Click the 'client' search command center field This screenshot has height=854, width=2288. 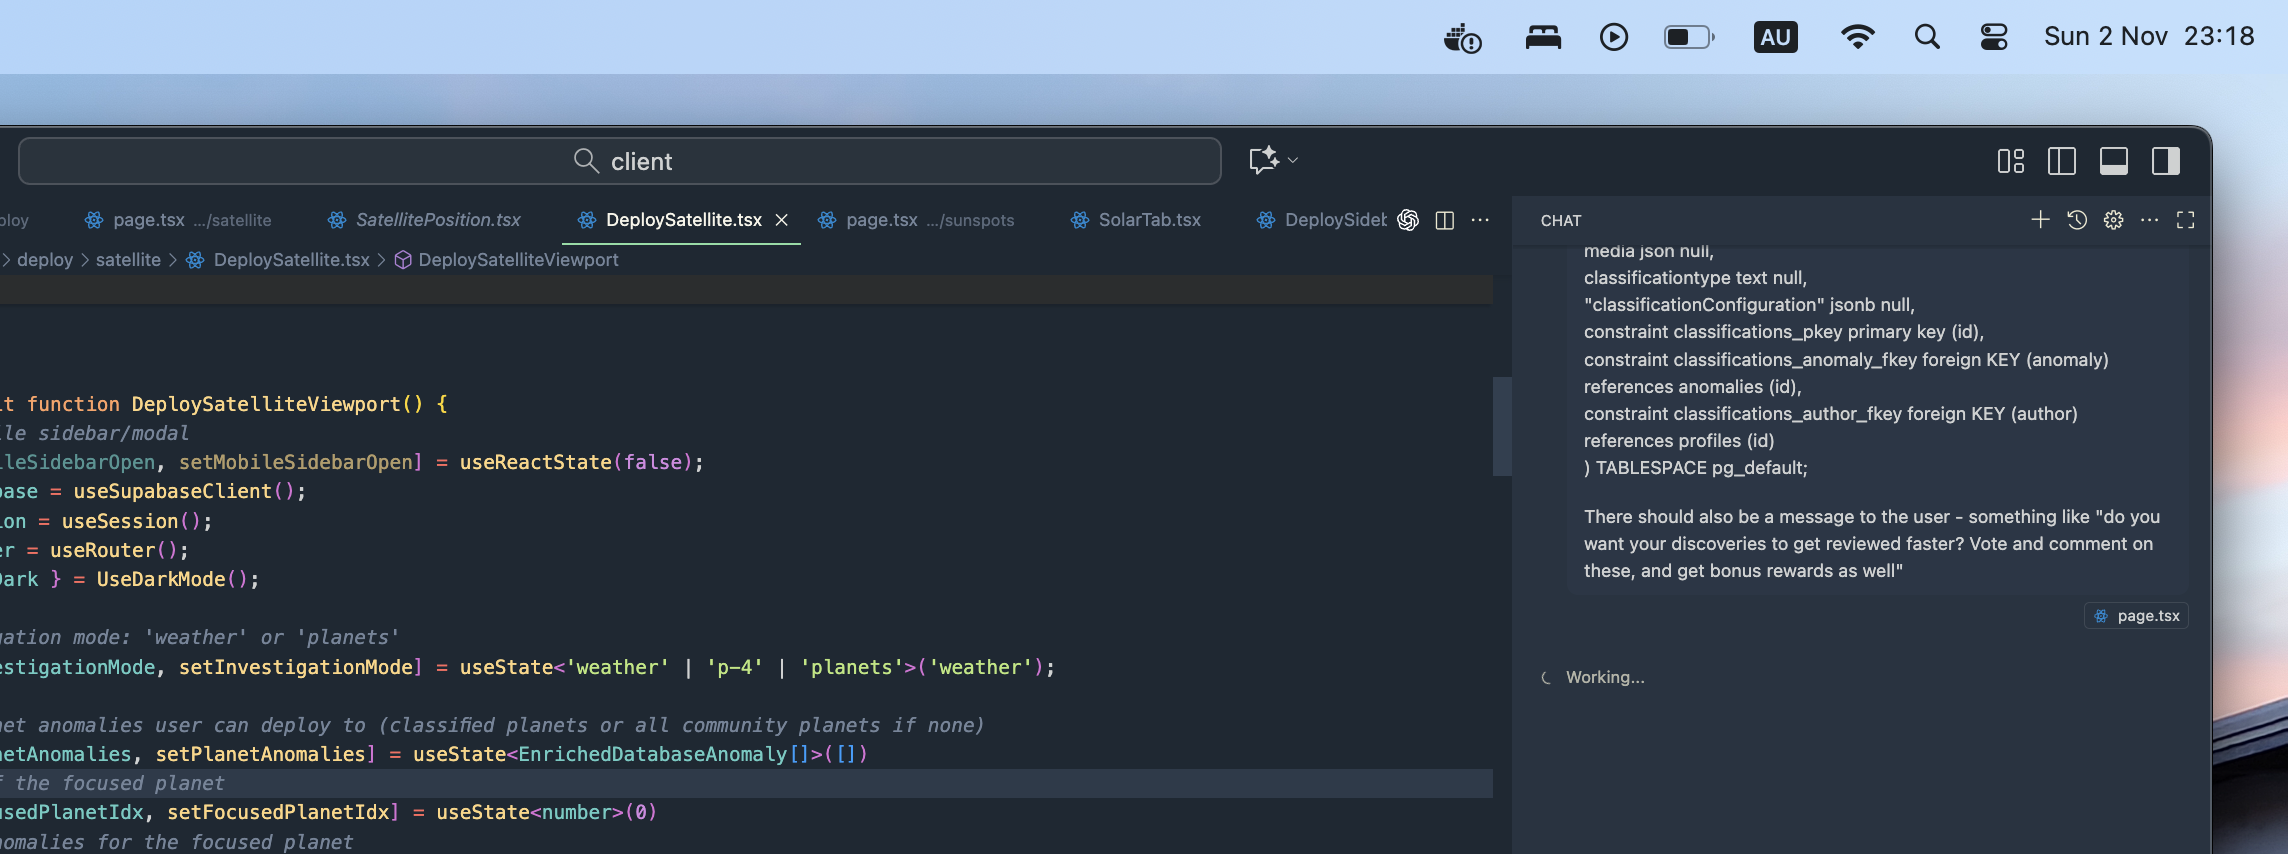click(620, 161)
